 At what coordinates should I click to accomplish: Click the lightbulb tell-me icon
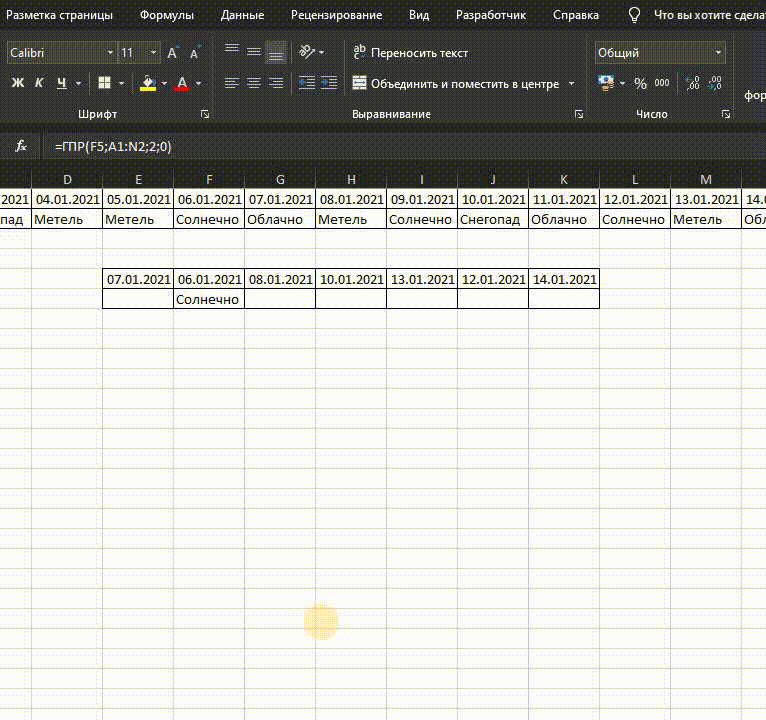[x=634, y=15]
